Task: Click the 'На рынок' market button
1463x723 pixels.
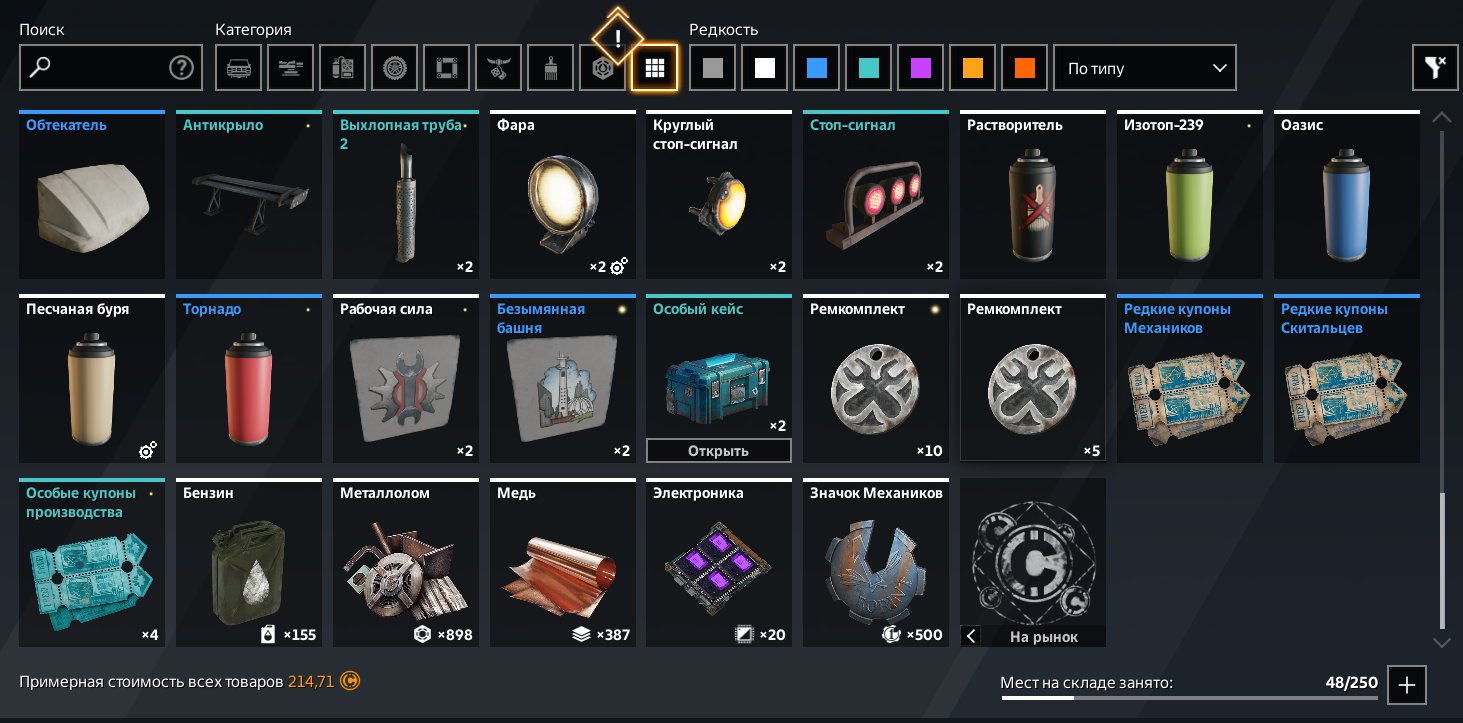Action: click(1044, 636)
